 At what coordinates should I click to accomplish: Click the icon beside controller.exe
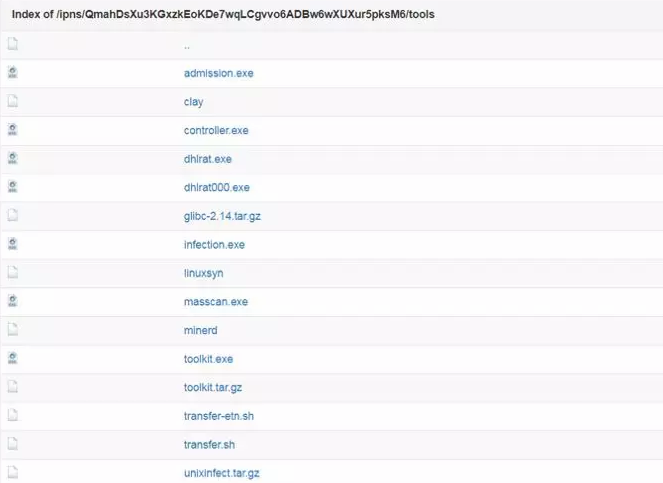point(13,129)
